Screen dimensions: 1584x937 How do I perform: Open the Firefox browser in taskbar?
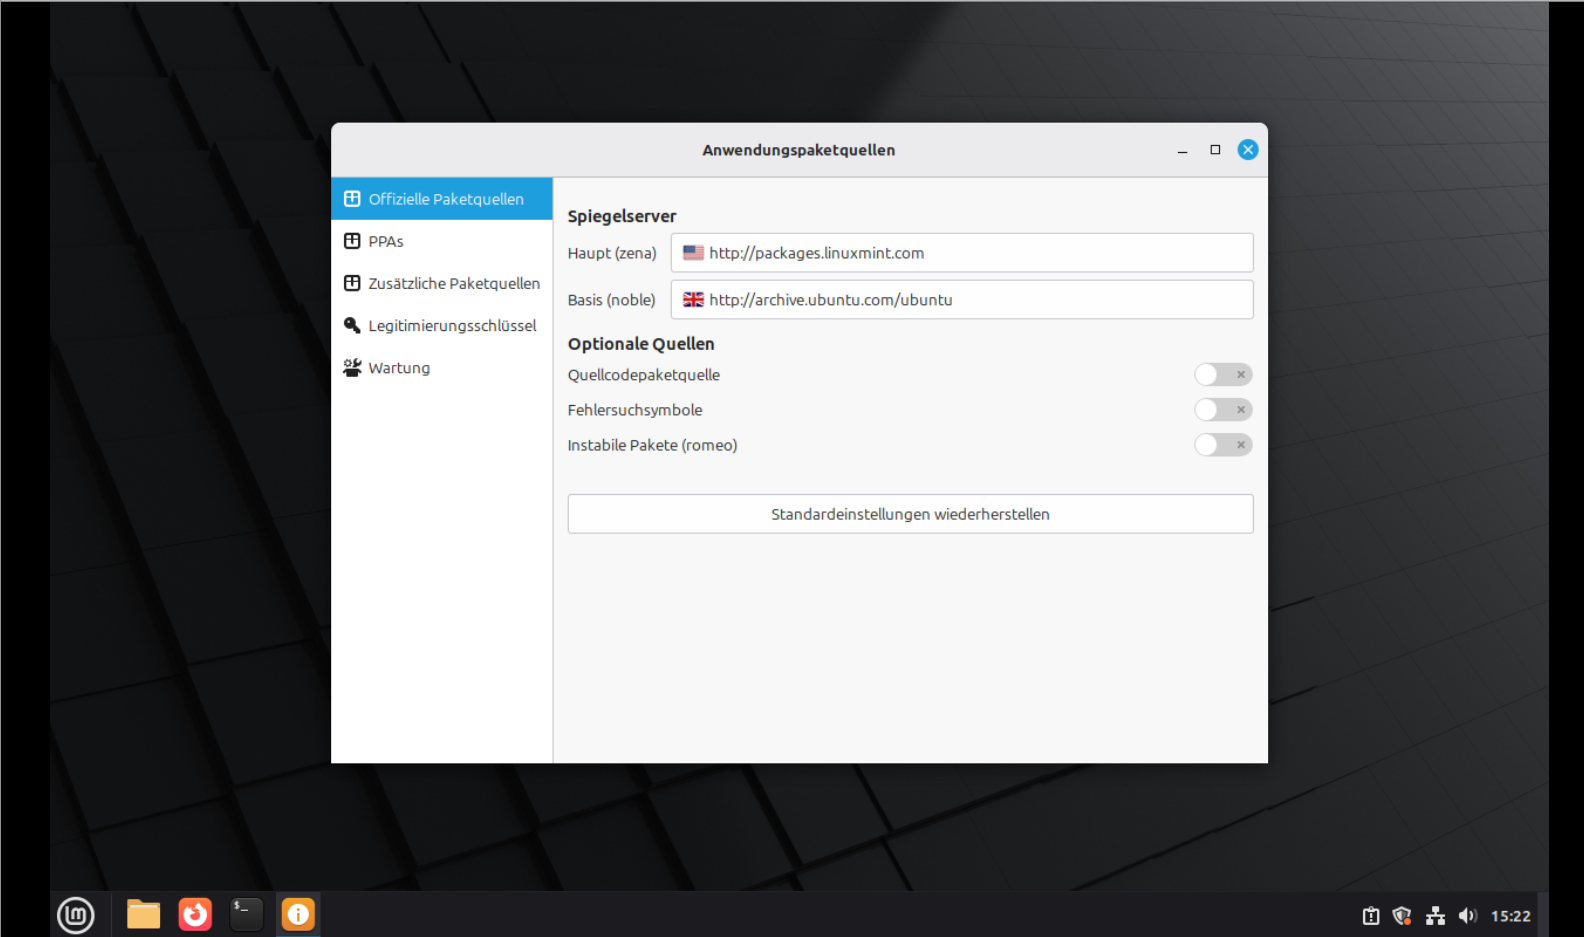pos(195,914)
